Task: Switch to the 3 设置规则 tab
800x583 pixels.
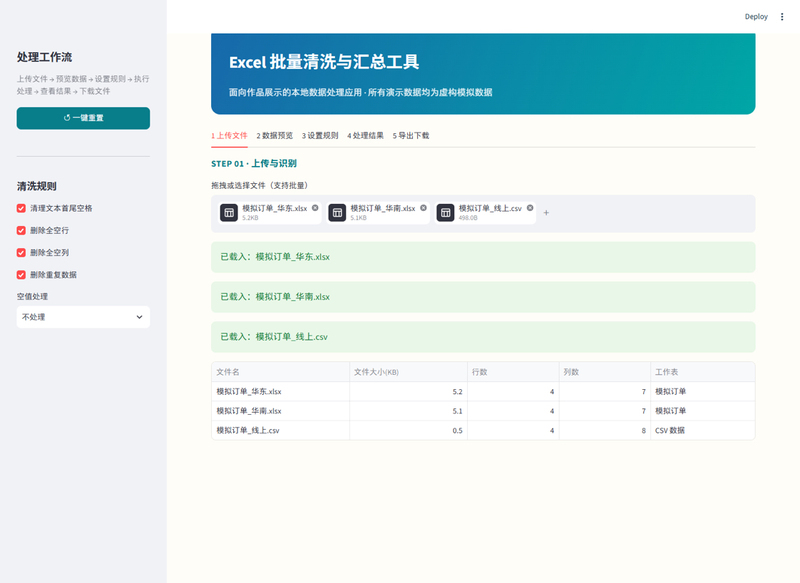Action: 320,136
